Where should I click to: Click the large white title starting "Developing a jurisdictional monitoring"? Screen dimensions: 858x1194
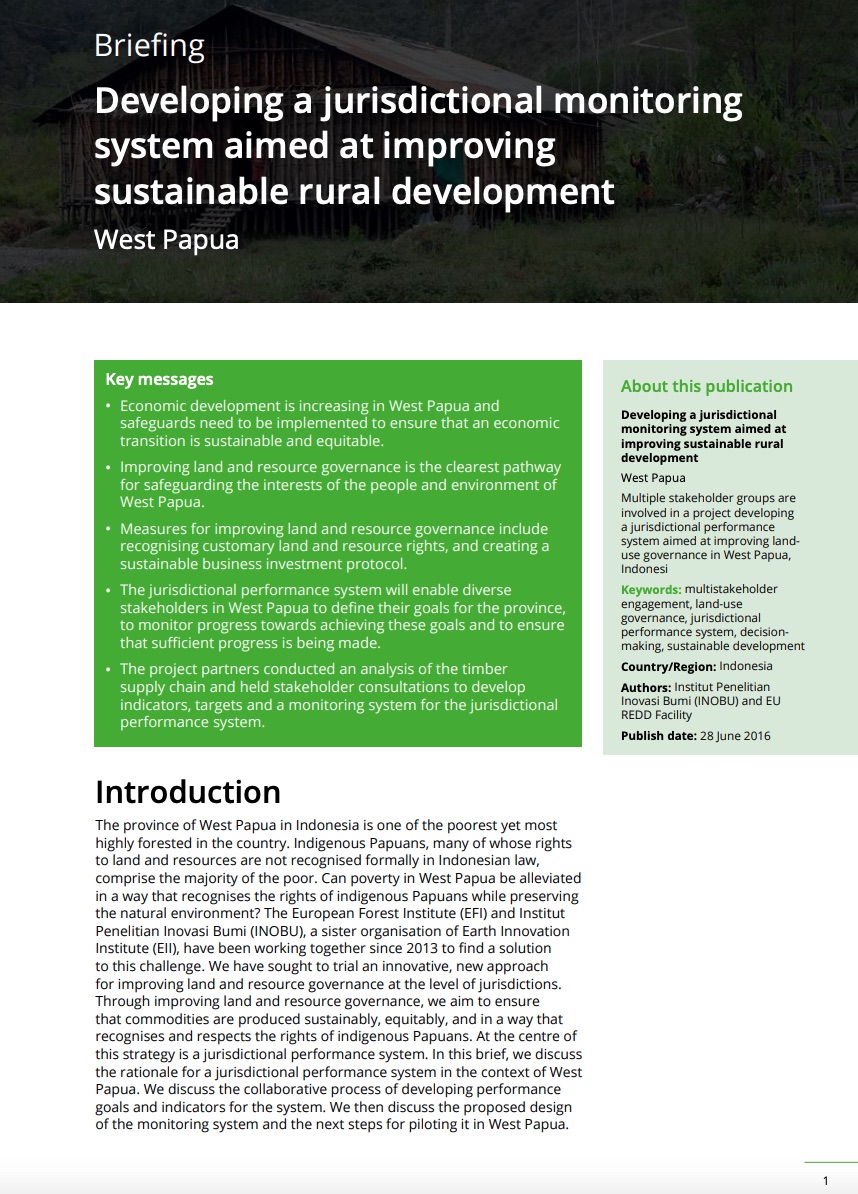point(418,145)
